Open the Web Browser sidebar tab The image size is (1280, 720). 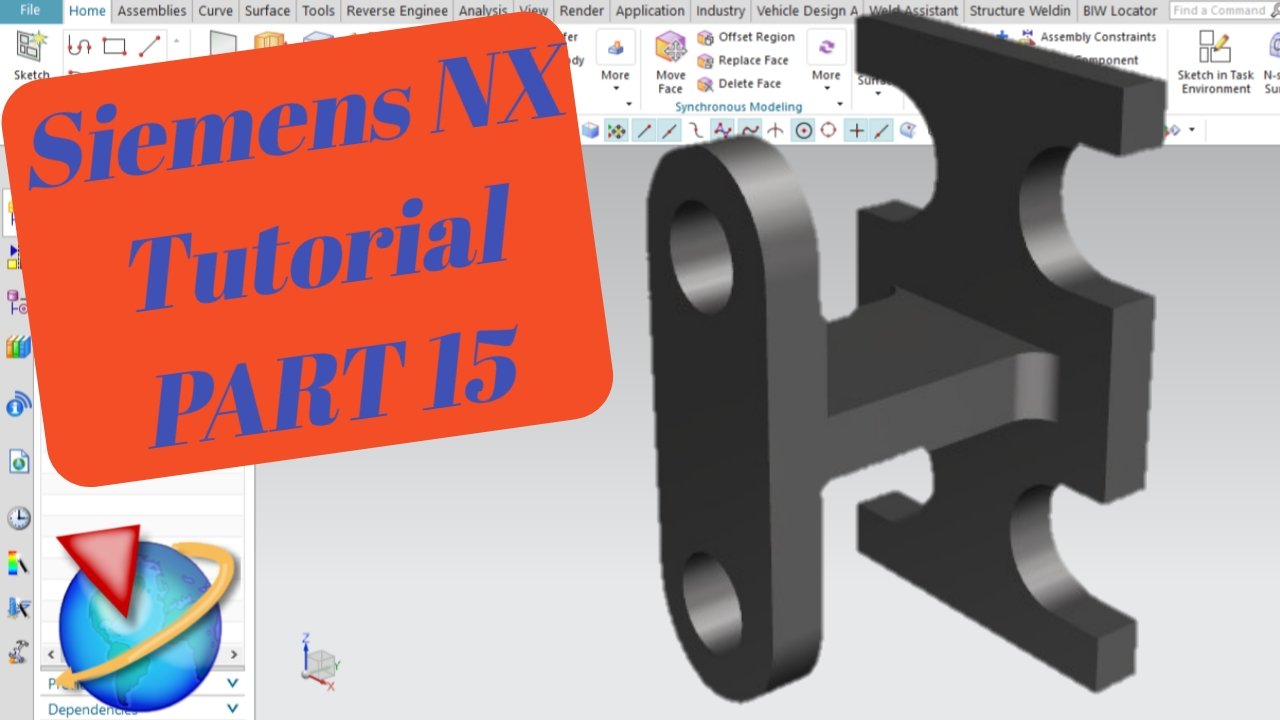pos(18,461)
